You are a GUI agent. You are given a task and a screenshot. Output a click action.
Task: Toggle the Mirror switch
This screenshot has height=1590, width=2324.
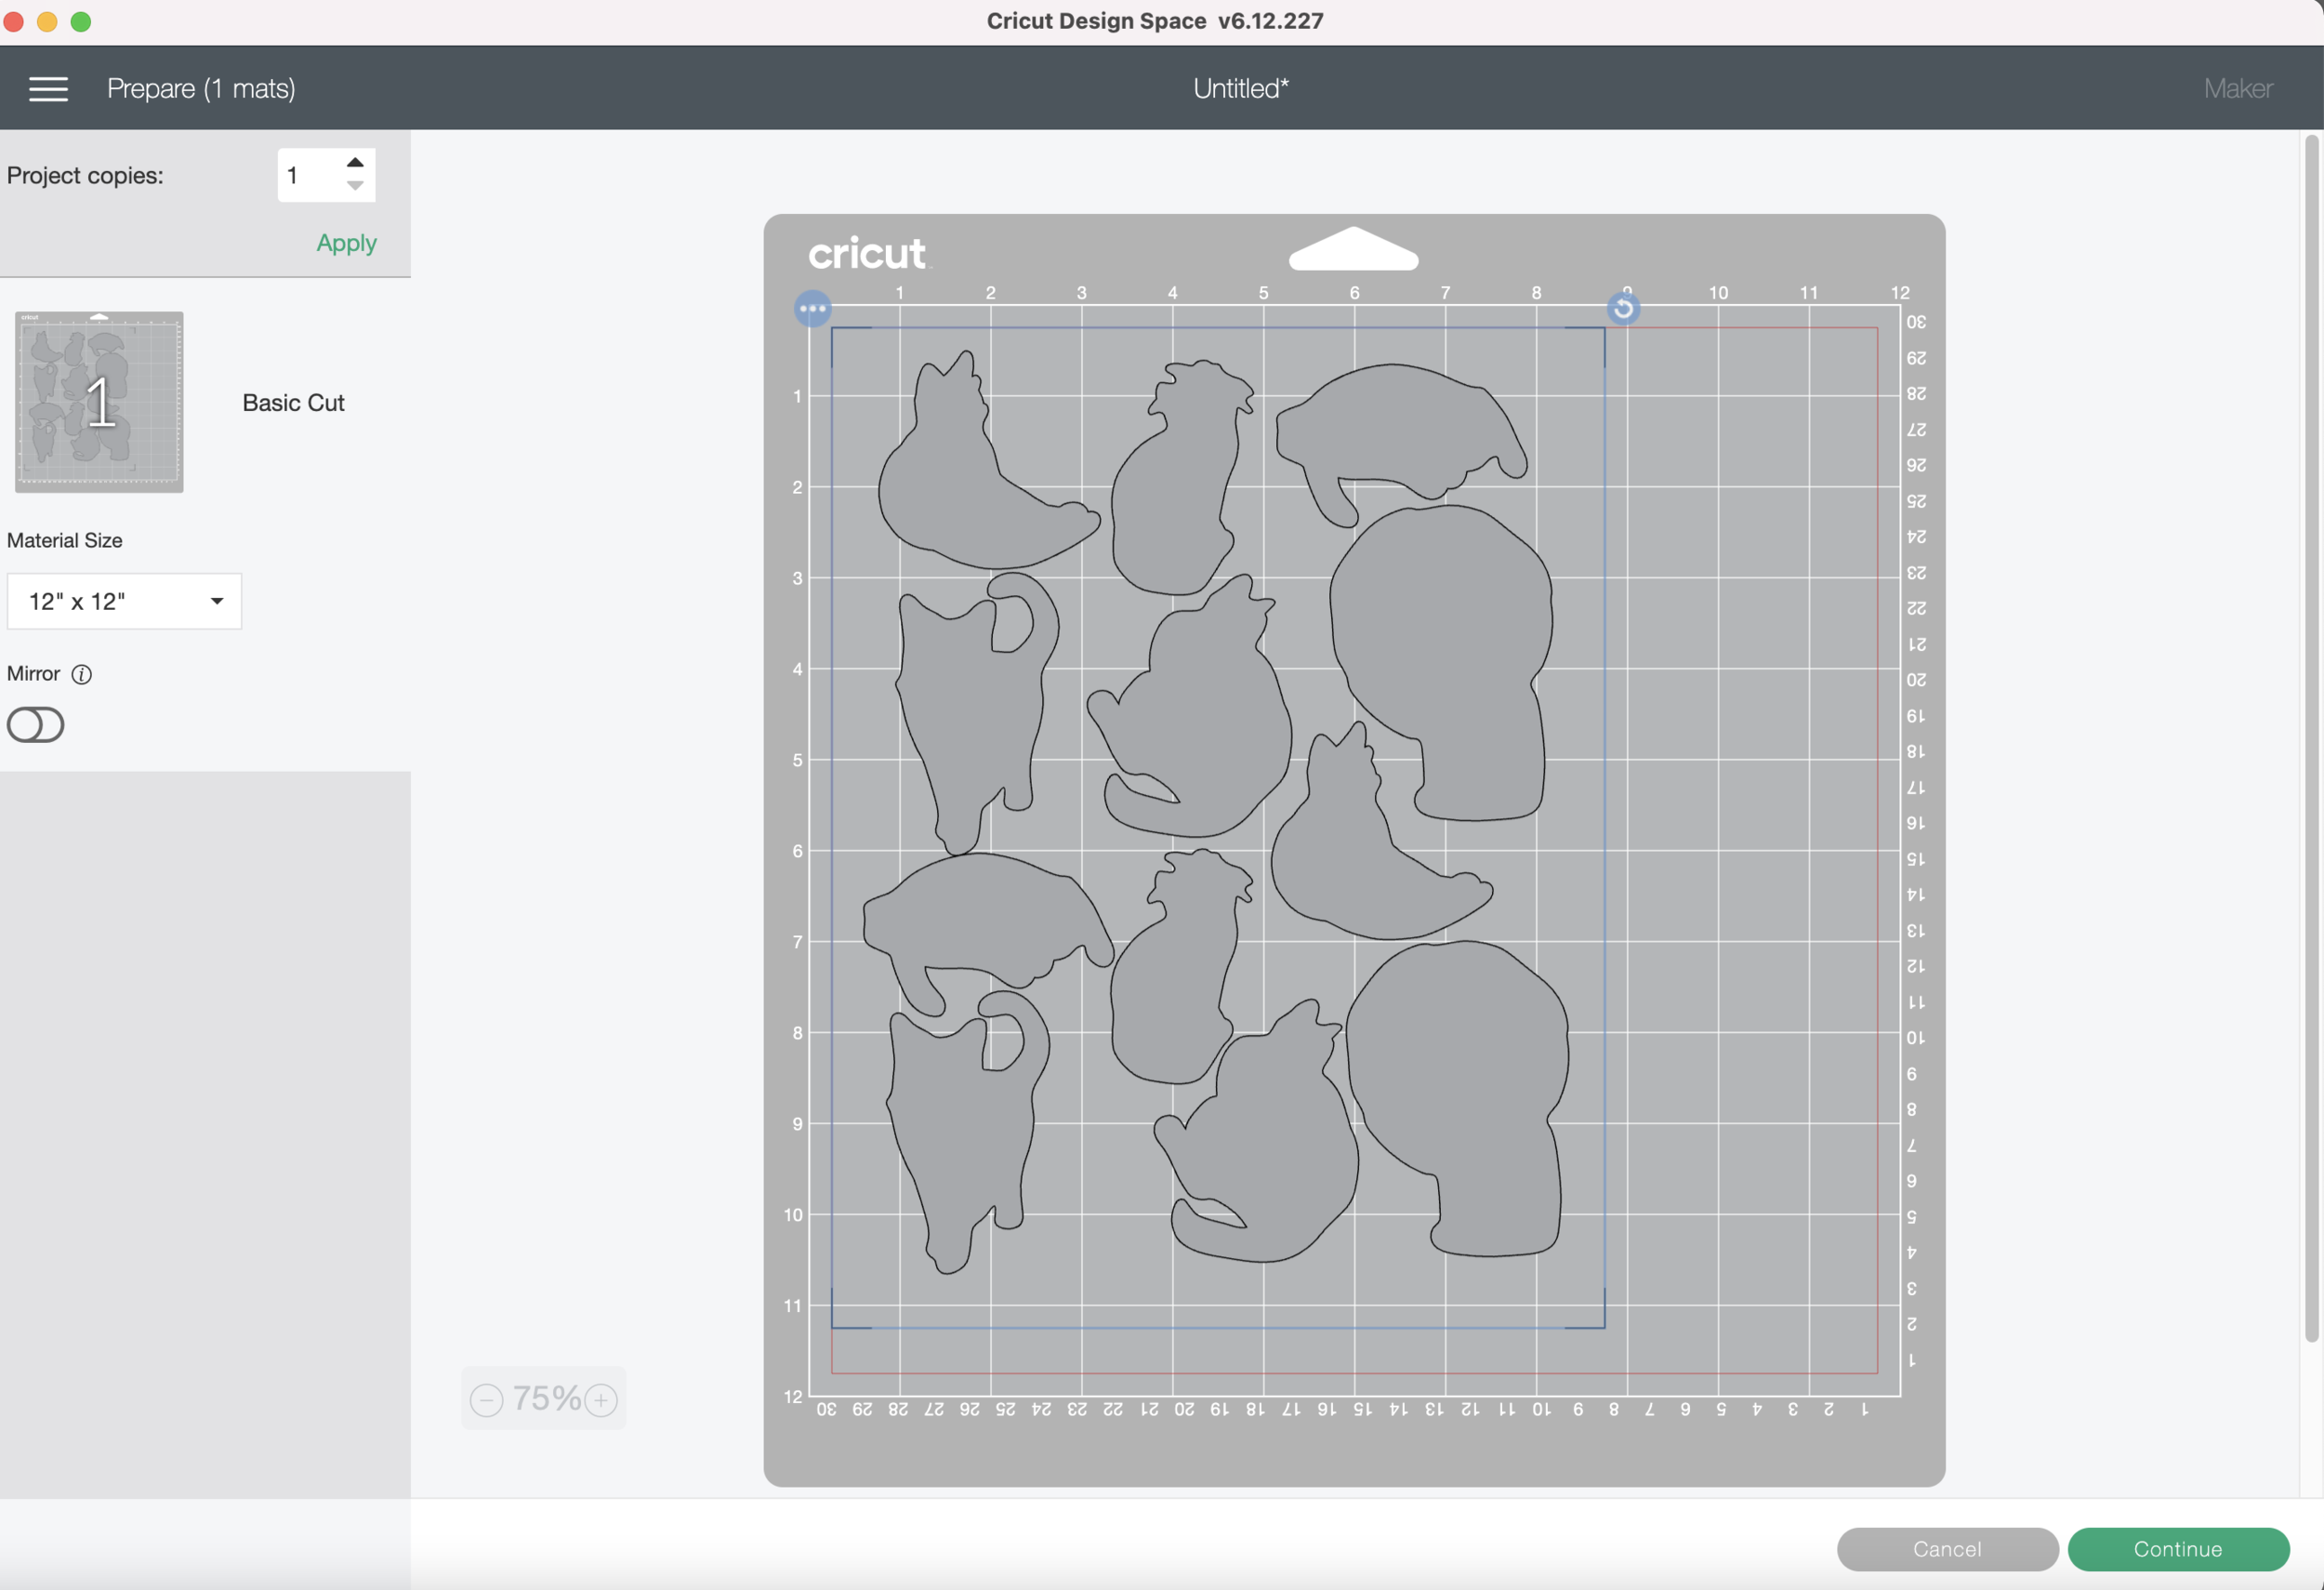(x=36, y=725)
